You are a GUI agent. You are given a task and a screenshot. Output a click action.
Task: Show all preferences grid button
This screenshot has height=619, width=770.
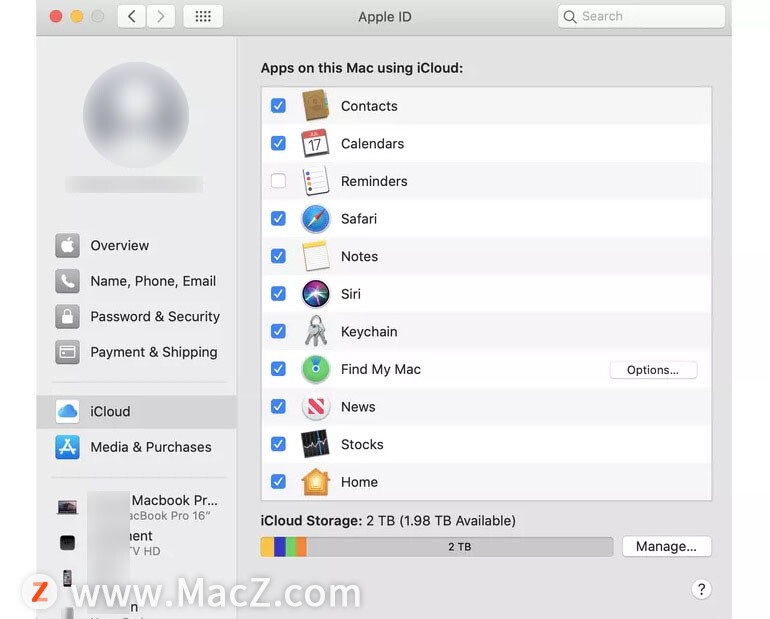(x=203, y=17)
